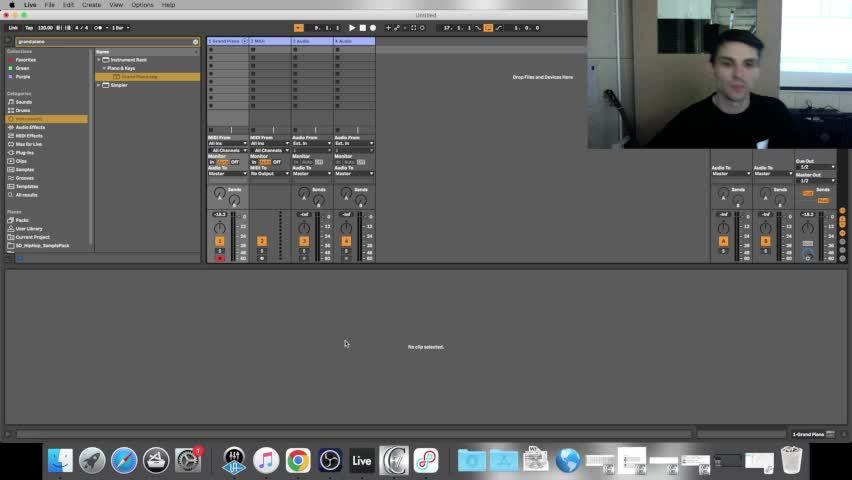The height and width of the screenshot is (480, 852).
Task: Click the Stop button in transport
Action: (362, 28)
